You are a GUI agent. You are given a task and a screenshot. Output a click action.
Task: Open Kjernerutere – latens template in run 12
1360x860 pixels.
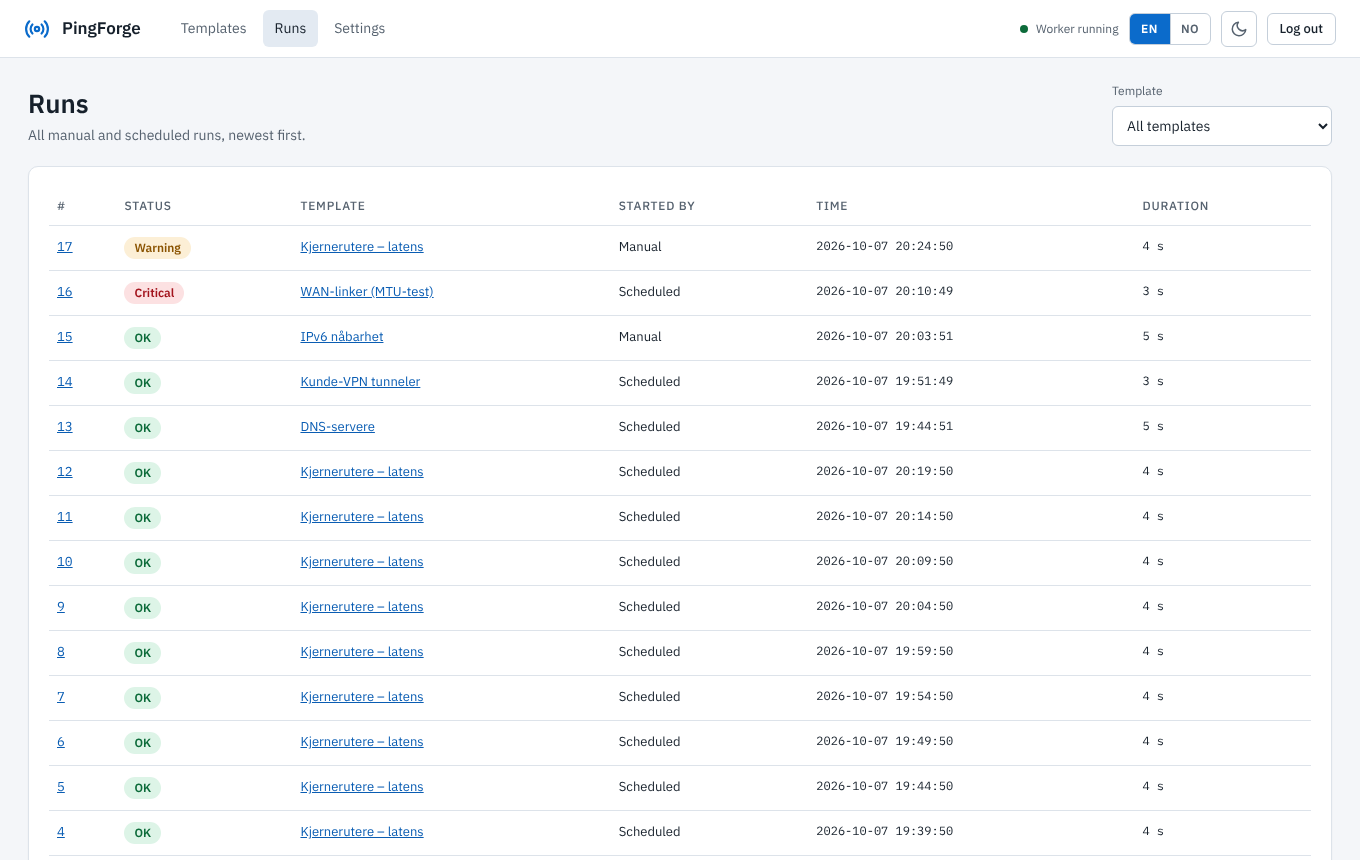point(362,472)
